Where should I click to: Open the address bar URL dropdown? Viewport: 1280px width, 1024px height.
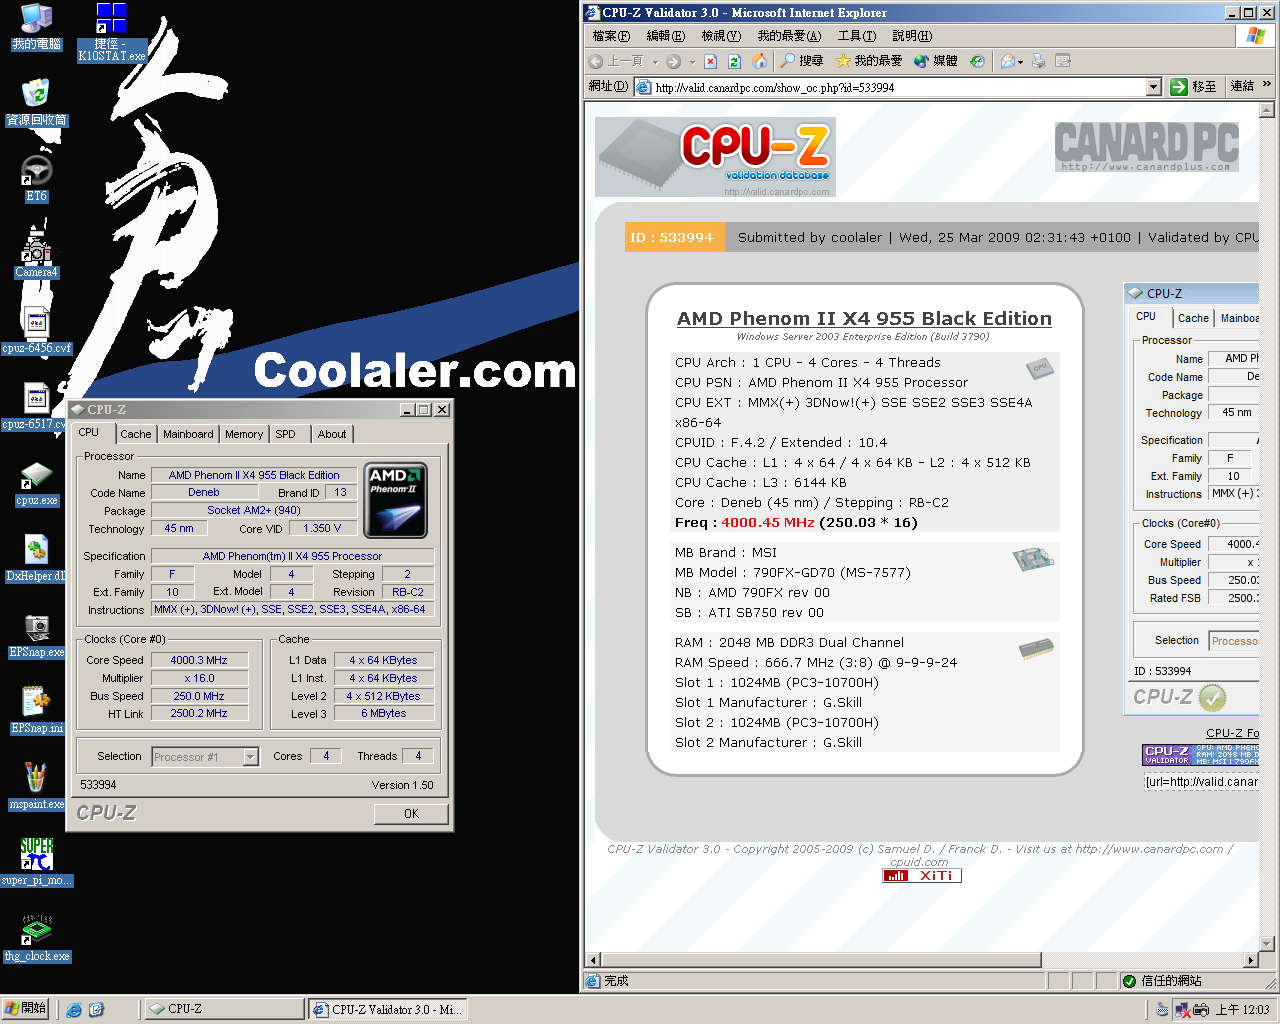click(1153, 87)
